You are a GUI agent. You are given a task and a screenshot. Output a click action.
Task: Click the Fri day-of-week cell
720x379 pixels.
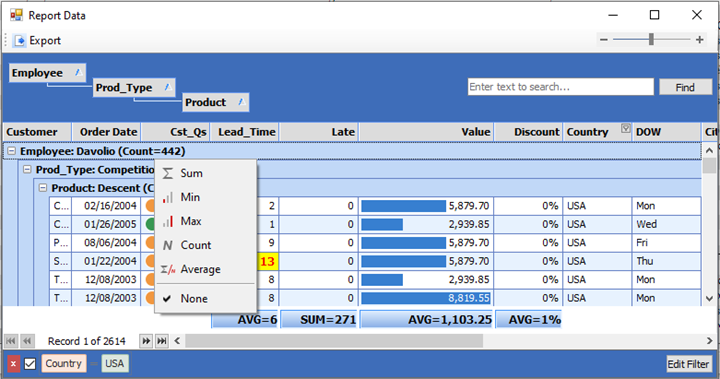tap(666, 243)
